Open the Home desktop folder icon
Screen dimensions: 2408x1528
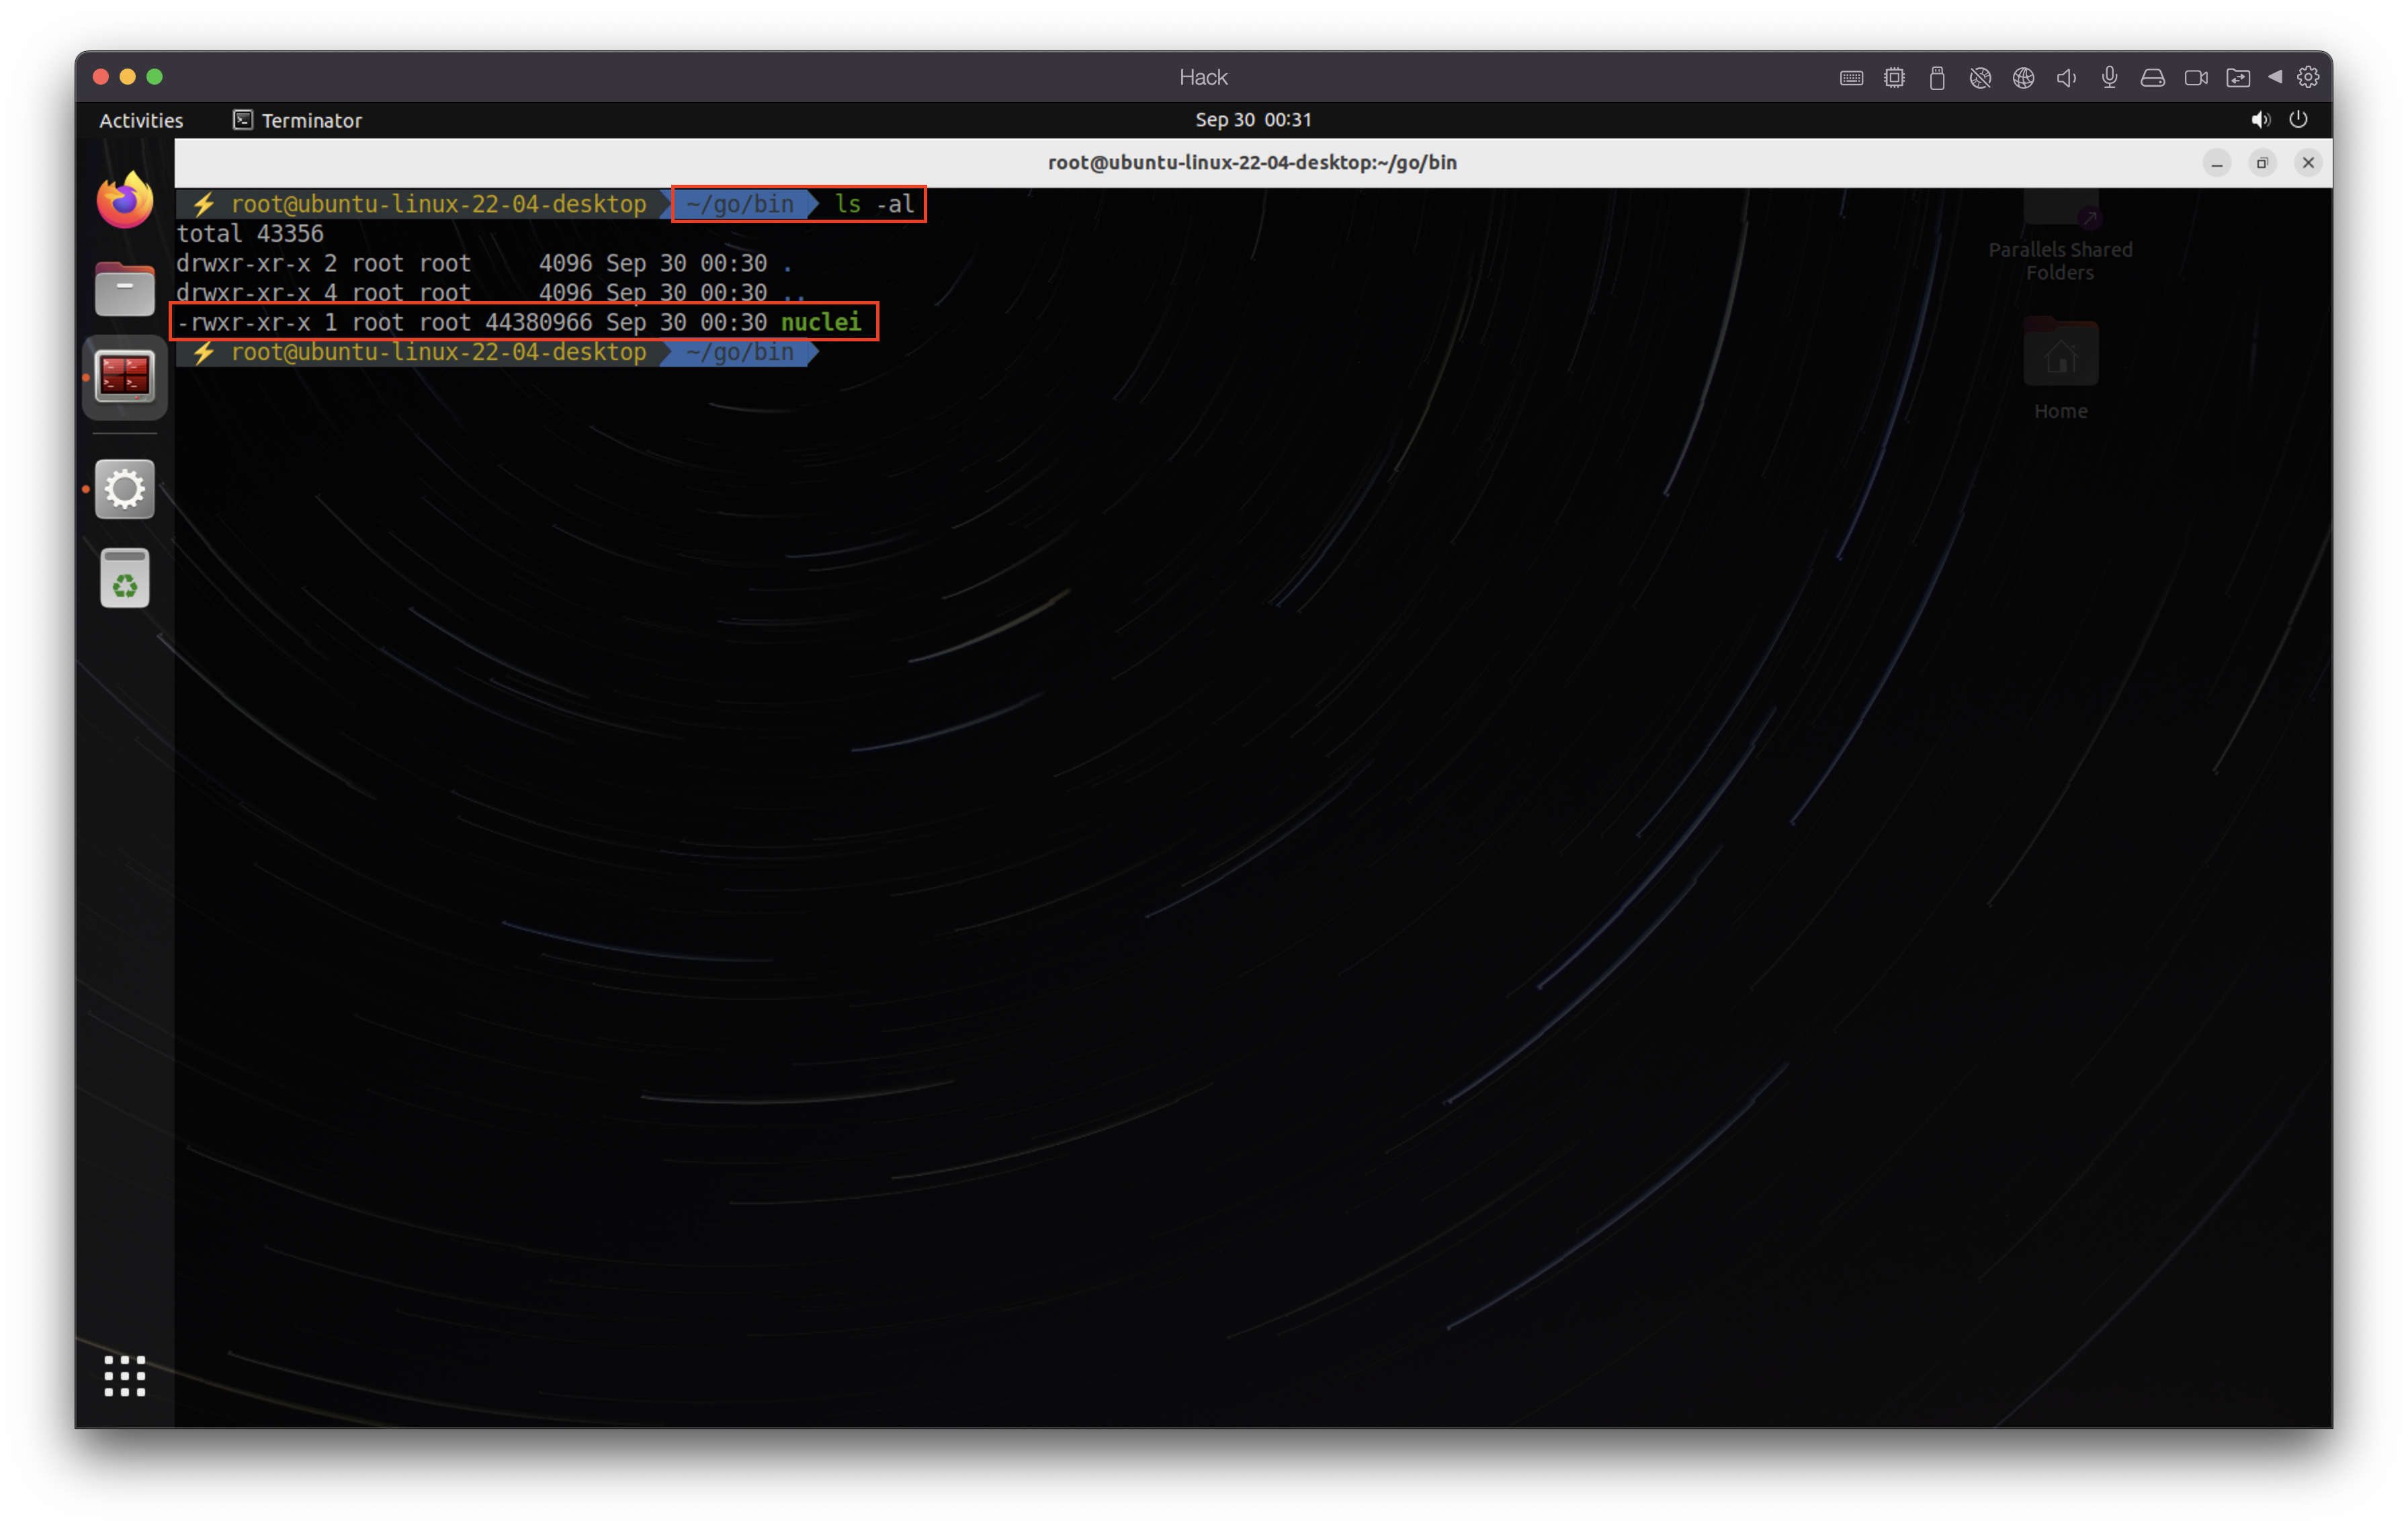click(x=2060, y=368)
